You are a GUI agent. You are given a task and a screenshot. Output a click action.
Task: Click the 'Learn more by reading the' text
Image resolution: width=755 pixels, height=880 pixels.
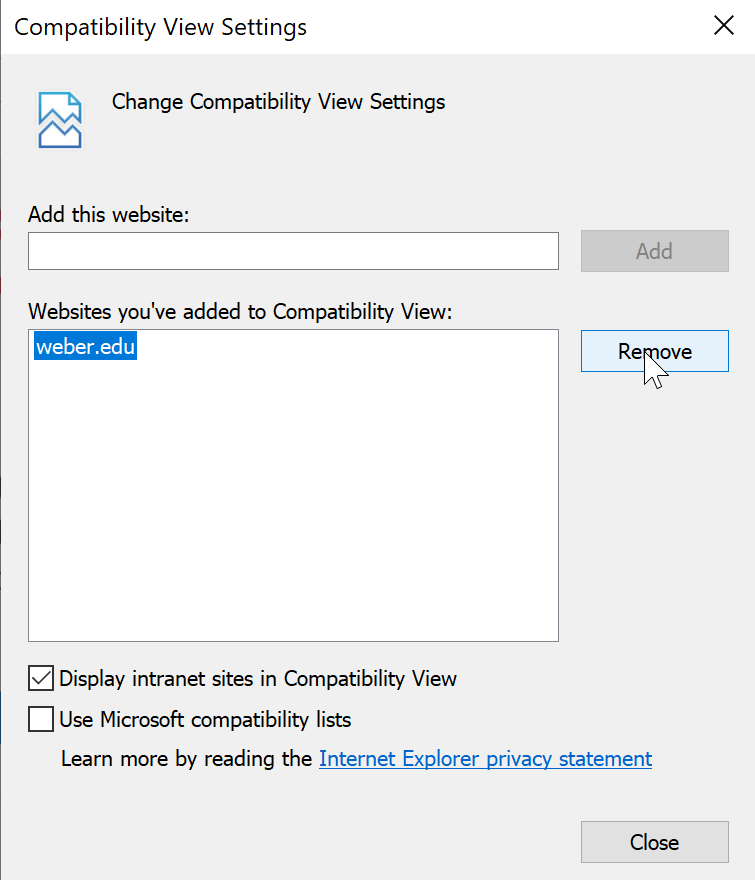187,759
